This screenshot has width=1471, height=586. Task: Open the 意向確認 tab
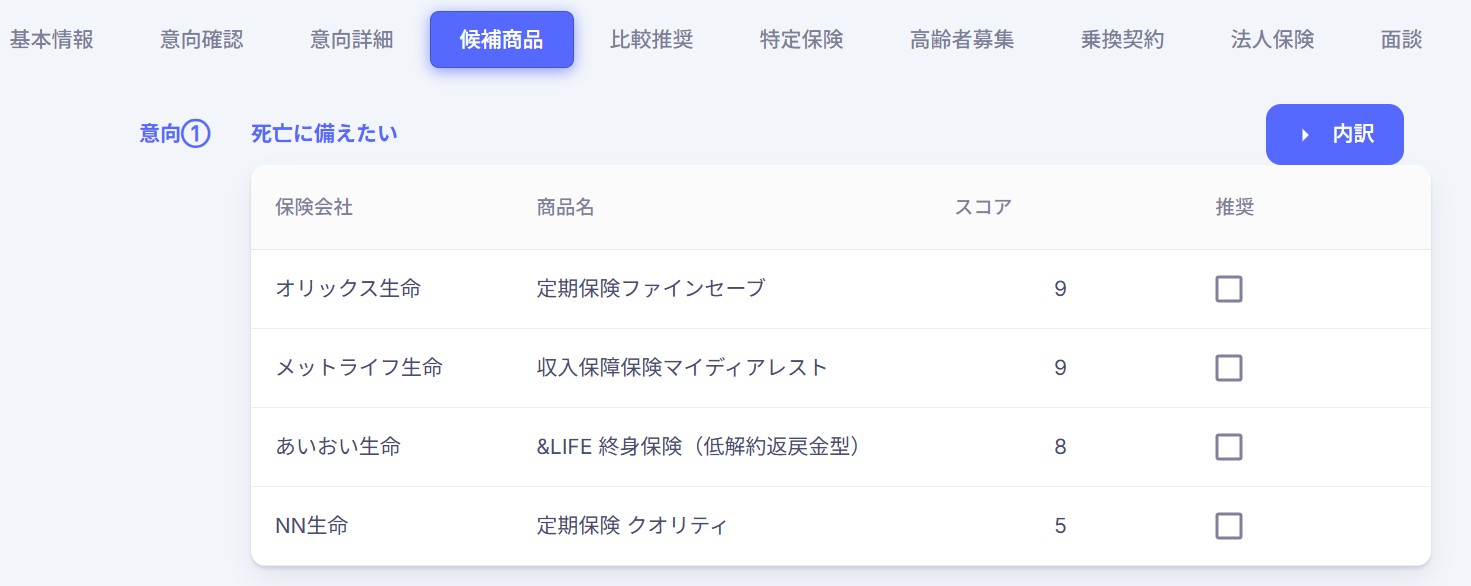pos(200,39)
